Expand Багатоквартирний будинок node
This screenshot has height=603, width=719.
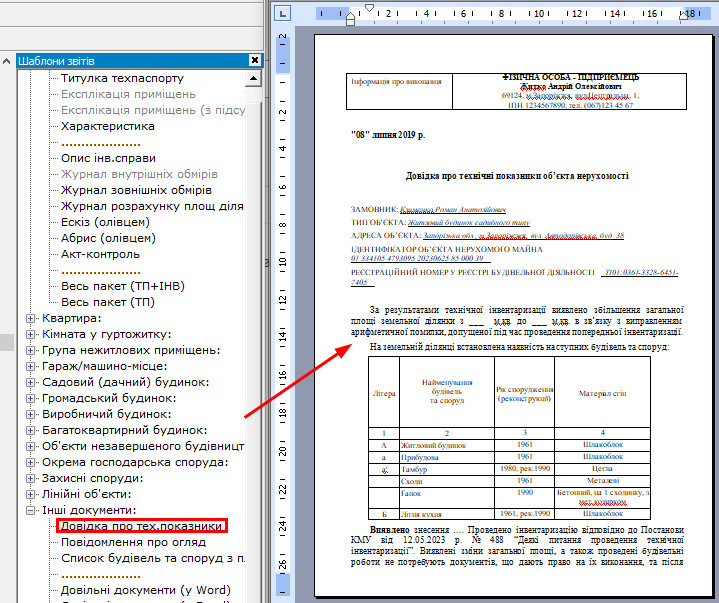[x=30, y=430]
